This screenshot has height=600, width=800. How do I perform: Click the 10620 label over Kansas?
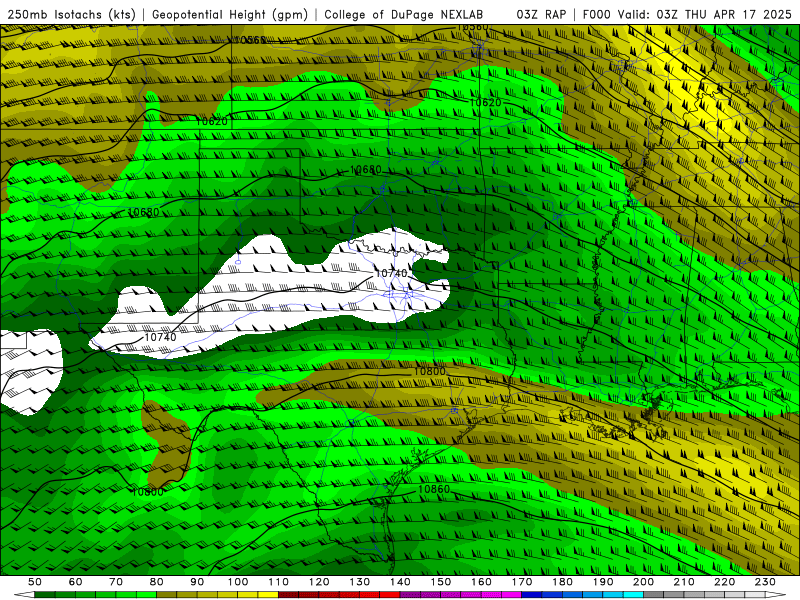485,103
